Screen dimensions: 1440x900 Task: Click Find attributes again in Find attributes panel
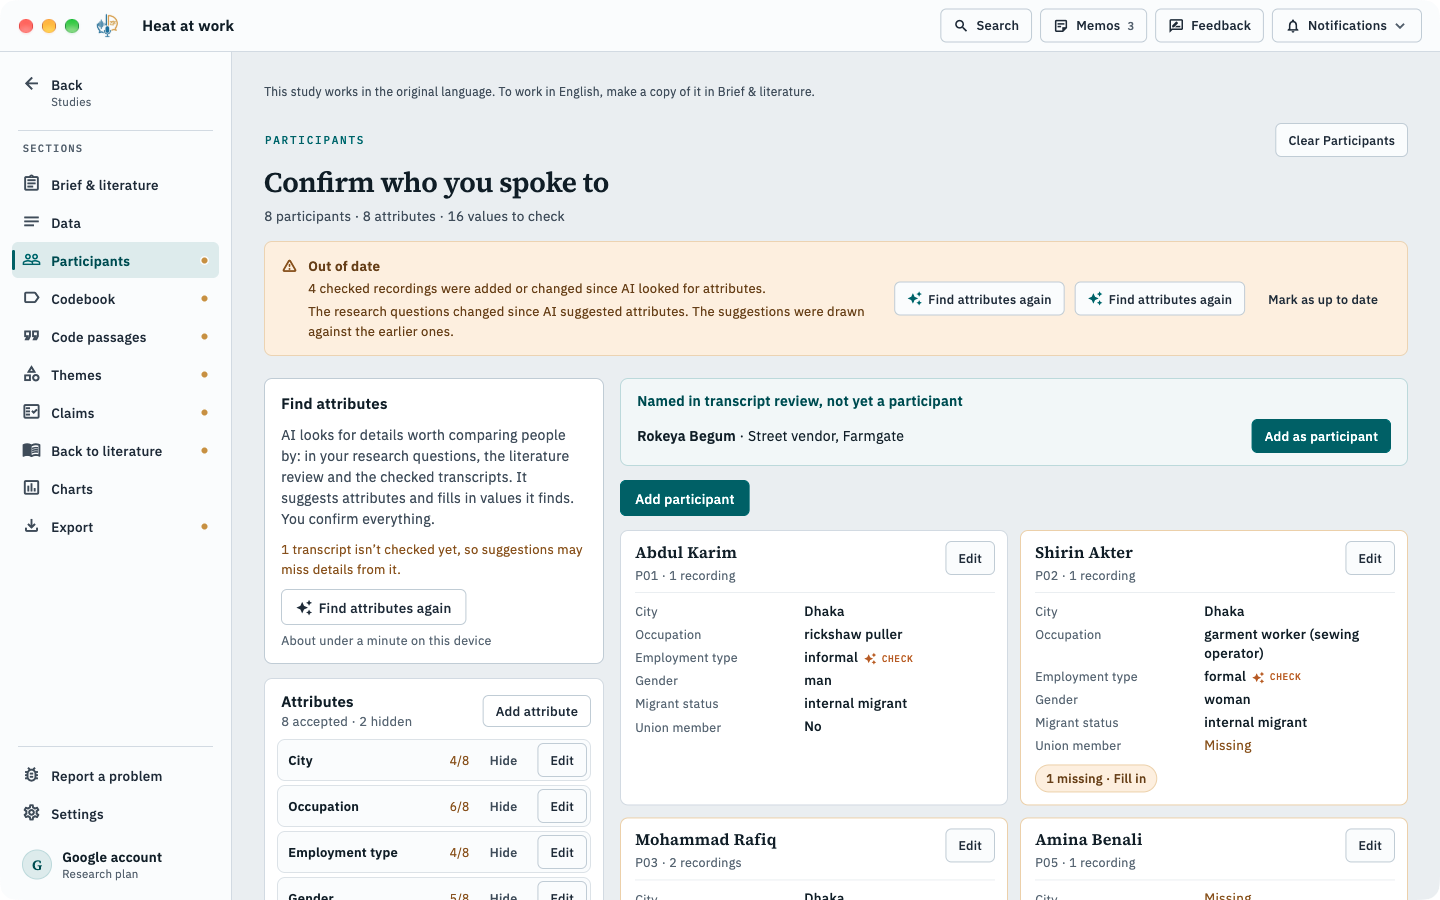(x=373, y=608)
